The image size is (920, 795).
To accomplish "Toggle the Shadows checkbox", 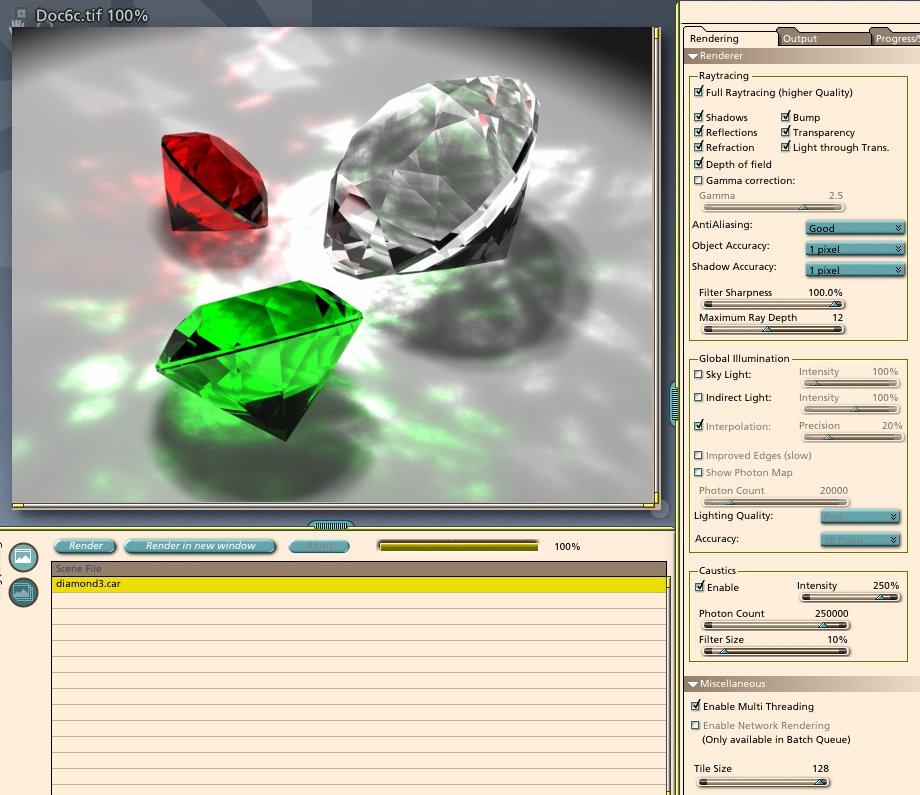I will [x=697, y=117].
